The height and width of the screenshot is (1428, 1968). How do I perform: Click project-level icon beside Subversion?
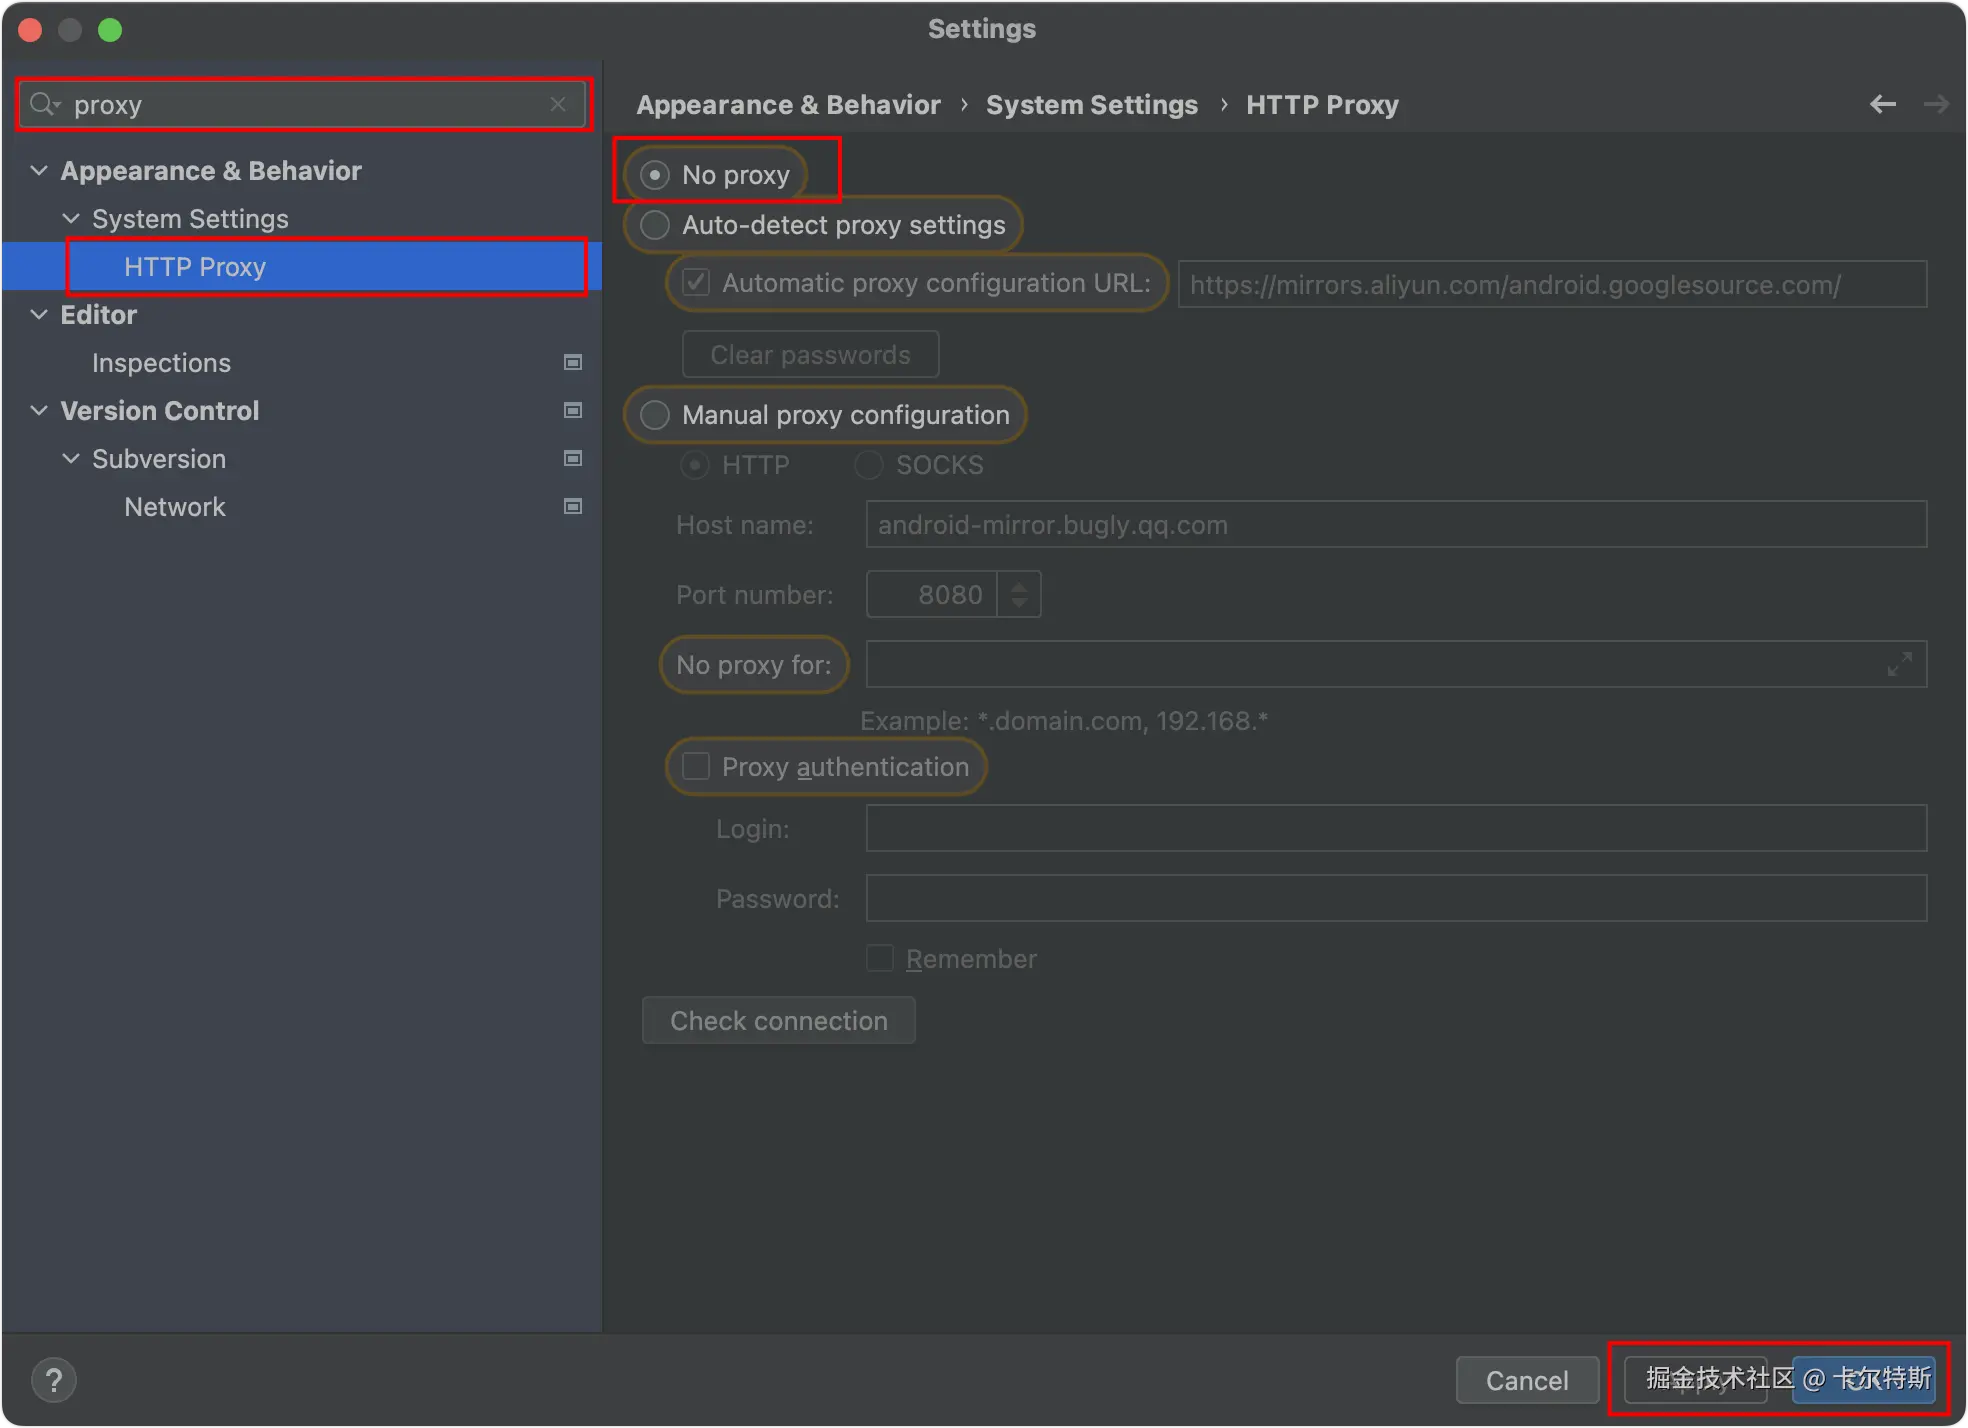pos(573,458)
